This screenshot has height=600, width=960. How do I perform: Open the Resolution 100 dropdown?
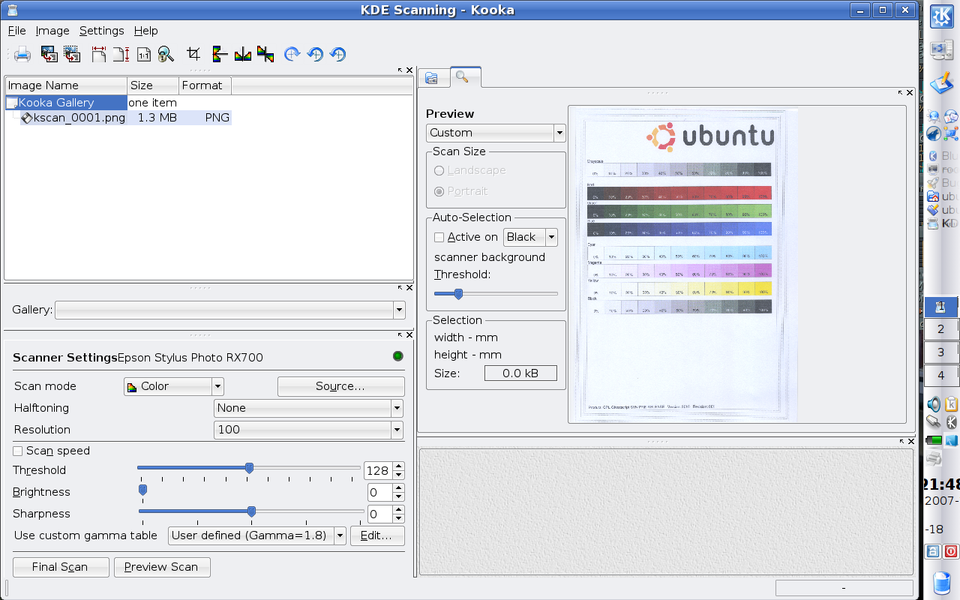pyautogui.click(x=309, y=430)
